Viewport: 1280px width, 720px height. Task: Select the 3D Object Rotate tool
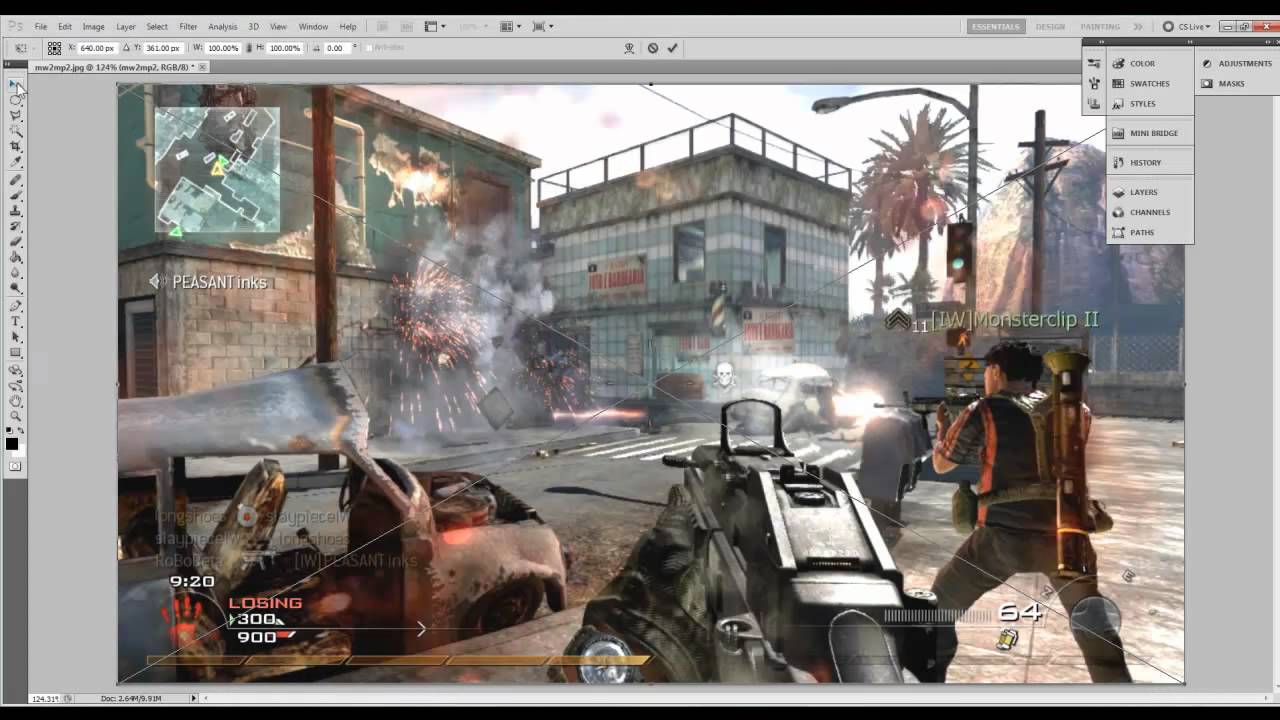tap(15, 369)
